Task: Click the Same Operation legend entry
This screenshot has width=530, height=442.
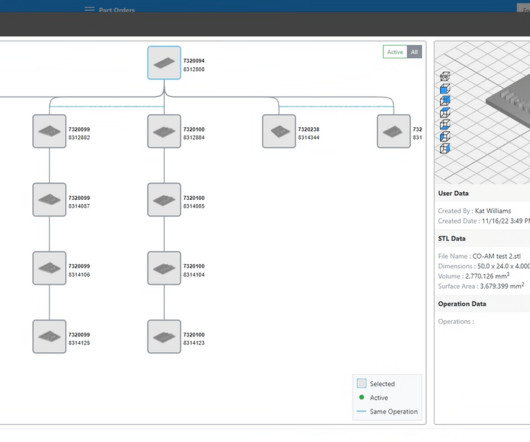Action: [x=387, y=412]
